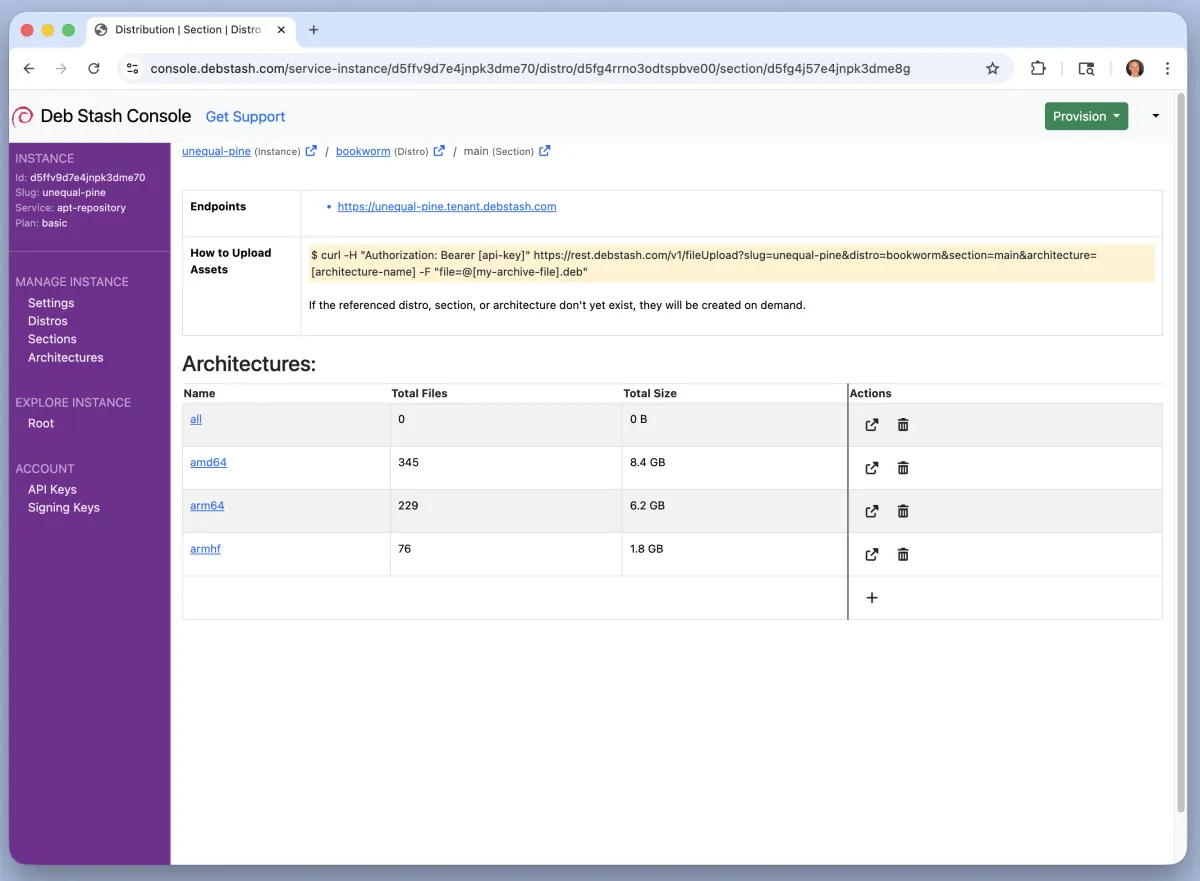Bookmark this page with the star icon

[x=992, y=69]
